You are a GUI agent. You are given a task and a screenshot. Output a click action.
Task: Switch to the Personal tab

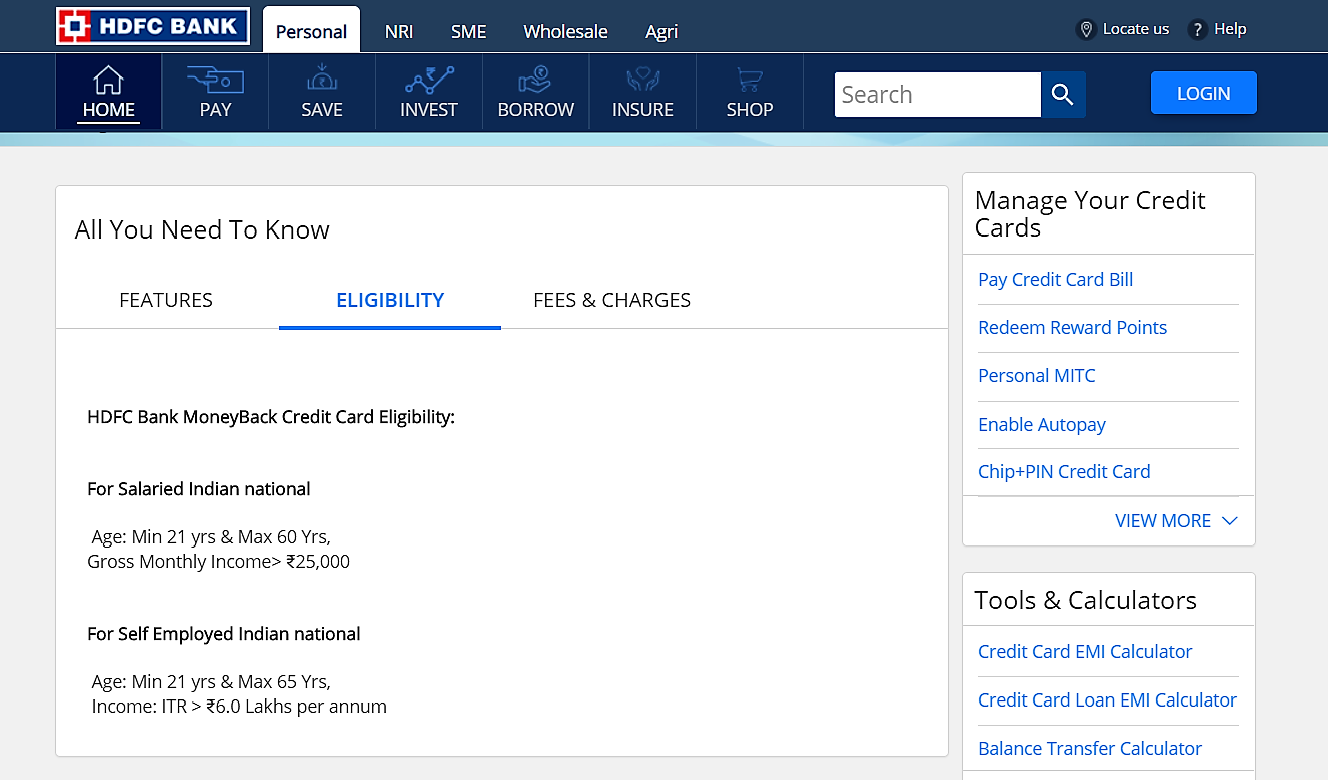tap(311, 31)
